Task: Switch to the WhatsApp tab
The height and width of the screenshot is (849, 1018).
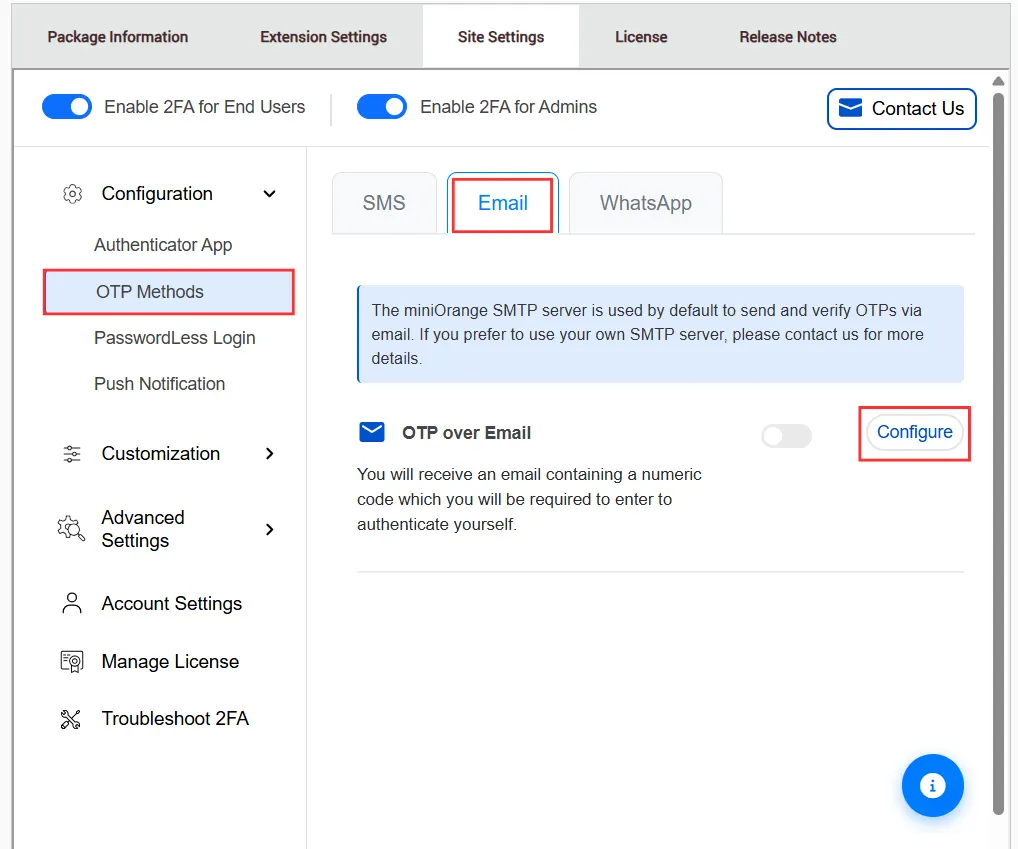Action: (x=645, y=203)
